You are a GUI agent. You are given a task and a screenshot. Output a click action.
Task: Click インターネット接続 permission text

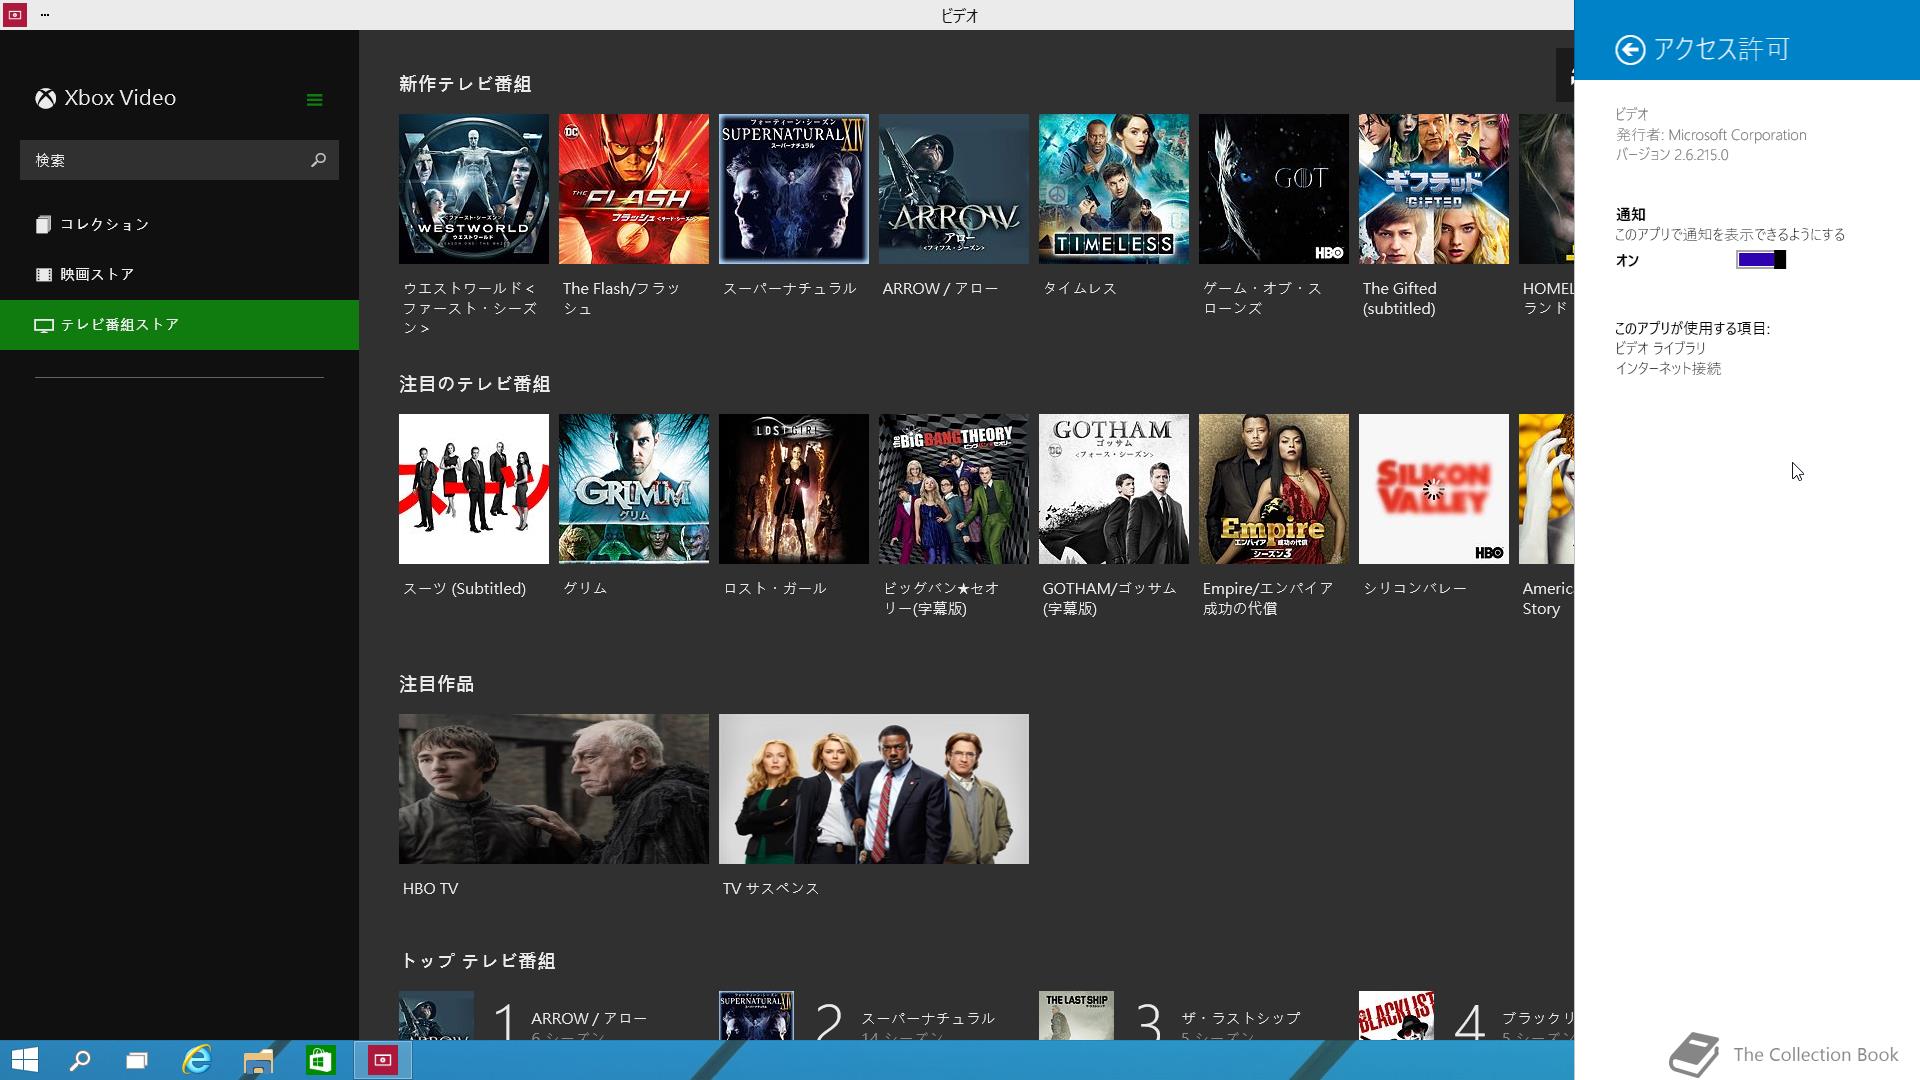coord(1668,368)
